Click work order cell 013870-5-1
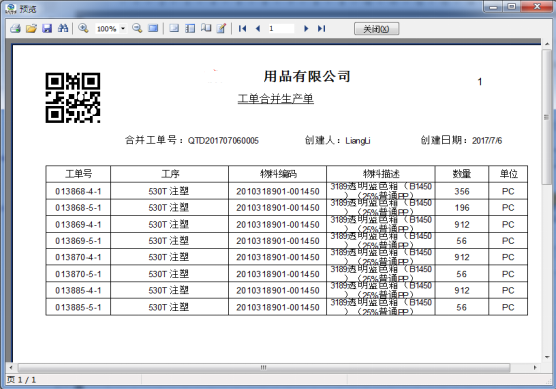556x389 pixels. click(x=78, y=274)
